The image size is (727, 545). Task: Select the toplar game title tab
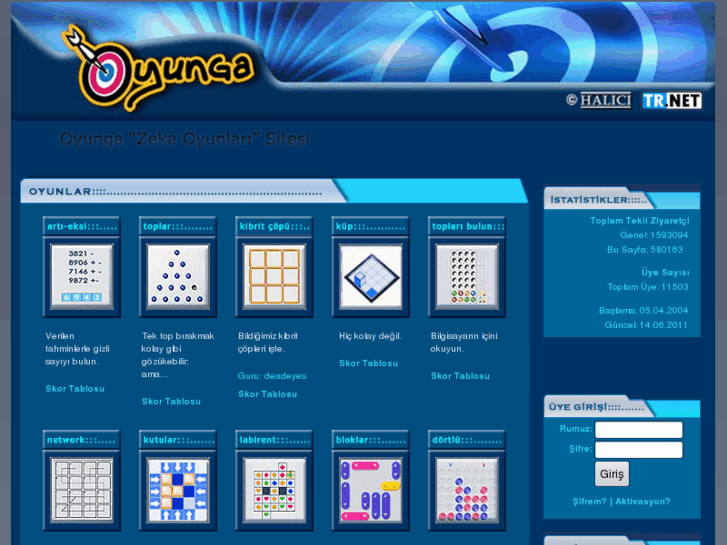178,226
